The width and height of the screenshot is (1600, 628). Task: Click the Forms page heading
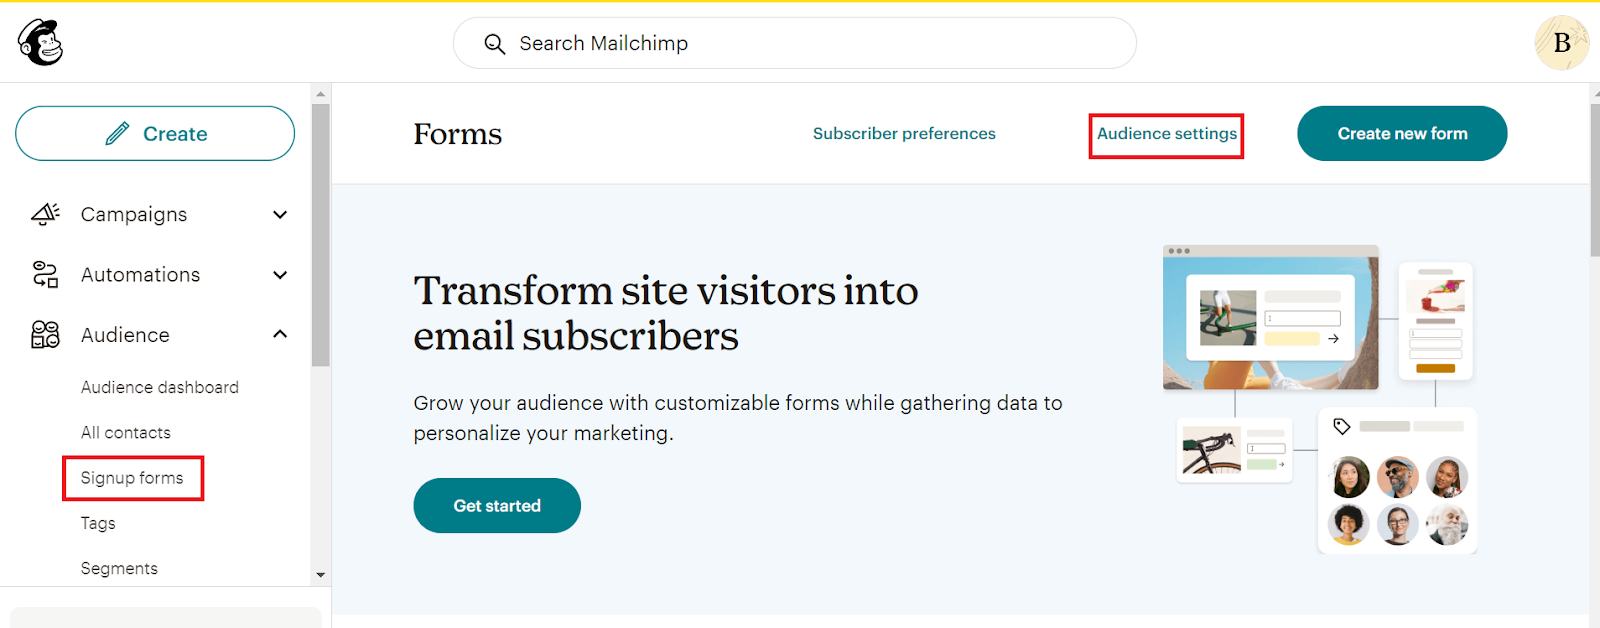458,134
